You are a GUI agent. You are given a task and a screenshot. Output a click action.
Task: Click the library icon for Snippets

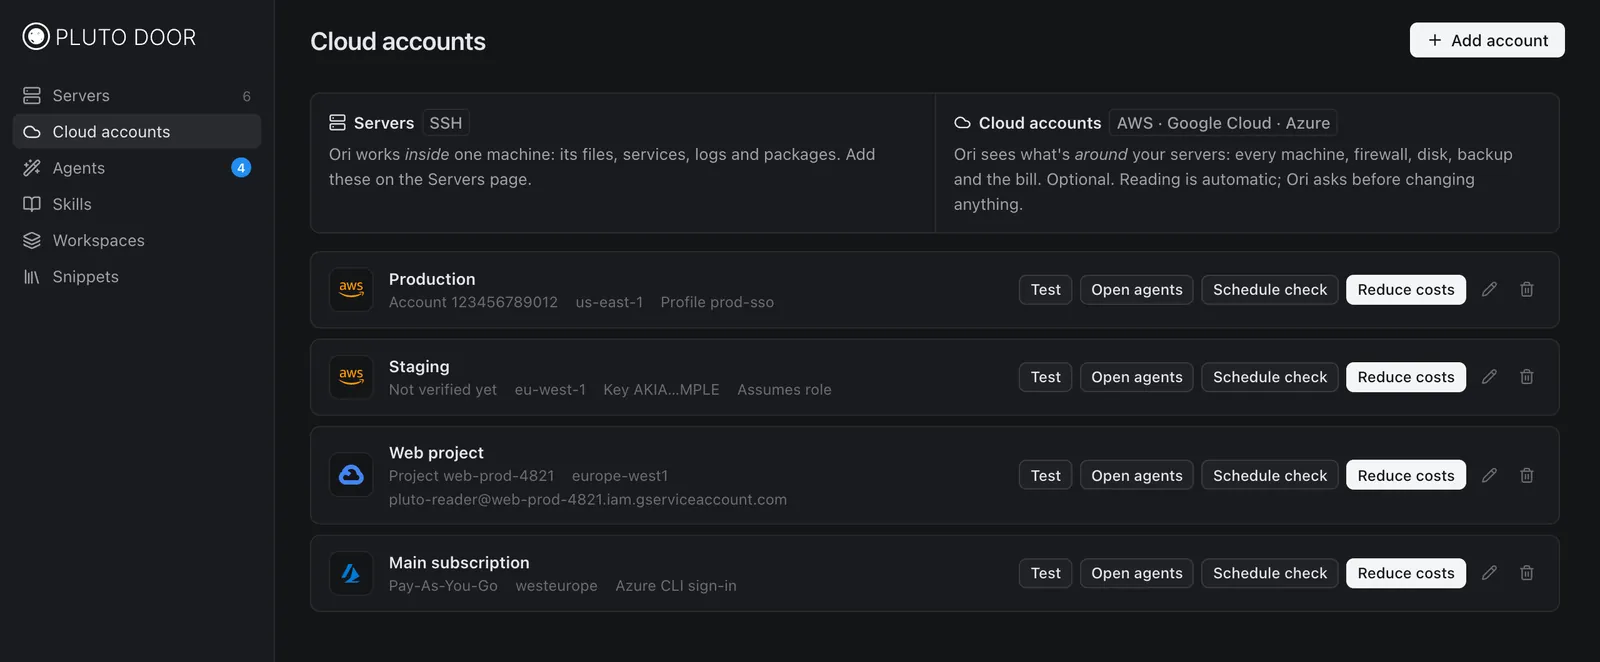[x=32, y=277]
